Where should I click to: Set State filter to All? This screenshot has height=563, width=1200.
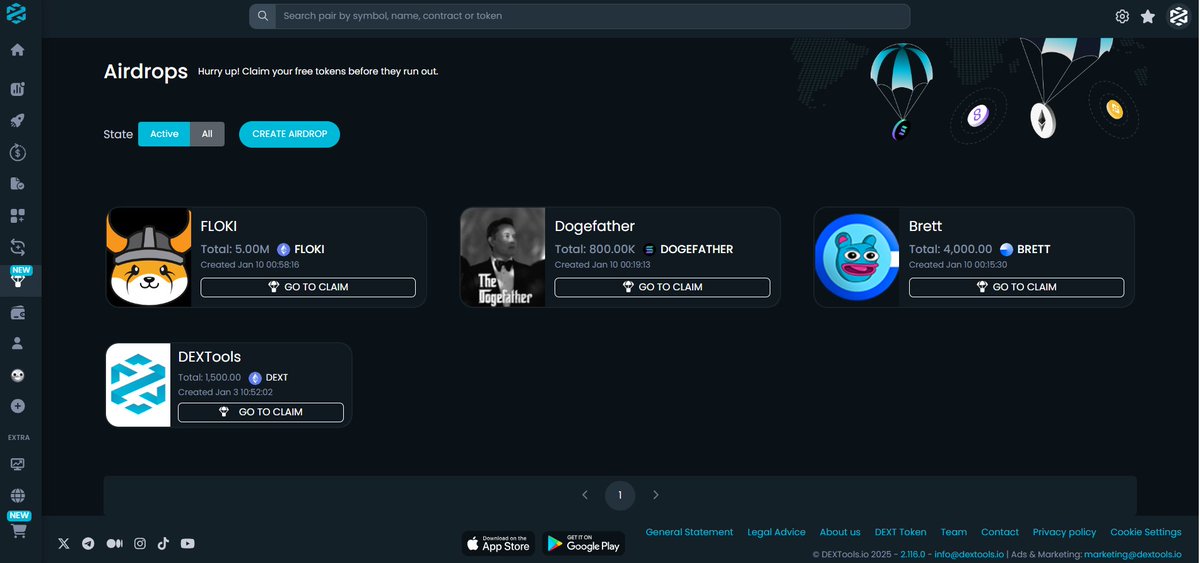point(207,134)
